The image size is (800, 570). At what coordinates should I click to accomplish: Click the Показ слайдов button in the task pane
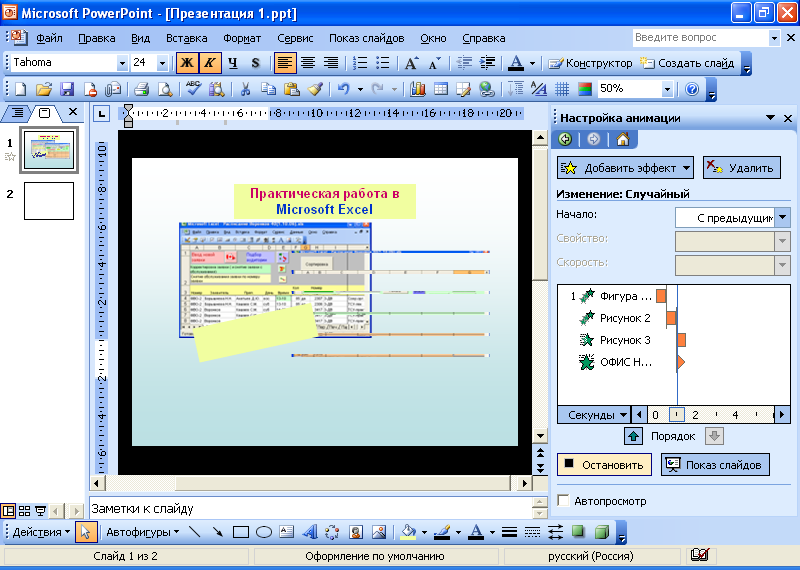(715, 465)
